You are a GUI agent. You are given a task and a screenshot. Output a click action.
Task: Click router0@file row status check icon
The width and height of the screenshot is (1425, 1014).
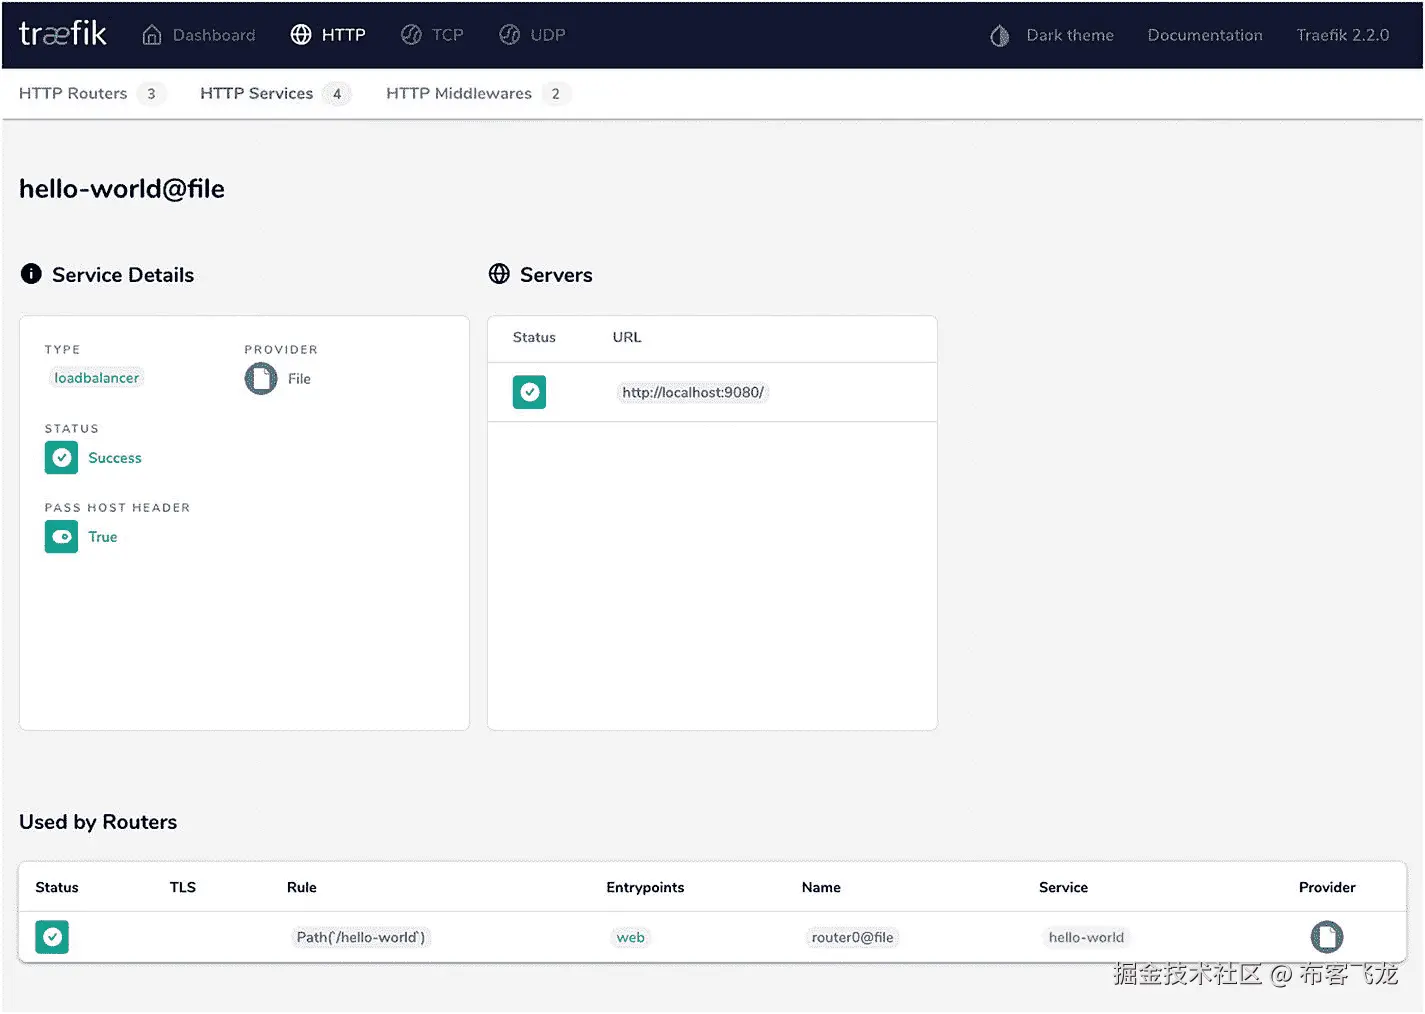tap(52, 937)
